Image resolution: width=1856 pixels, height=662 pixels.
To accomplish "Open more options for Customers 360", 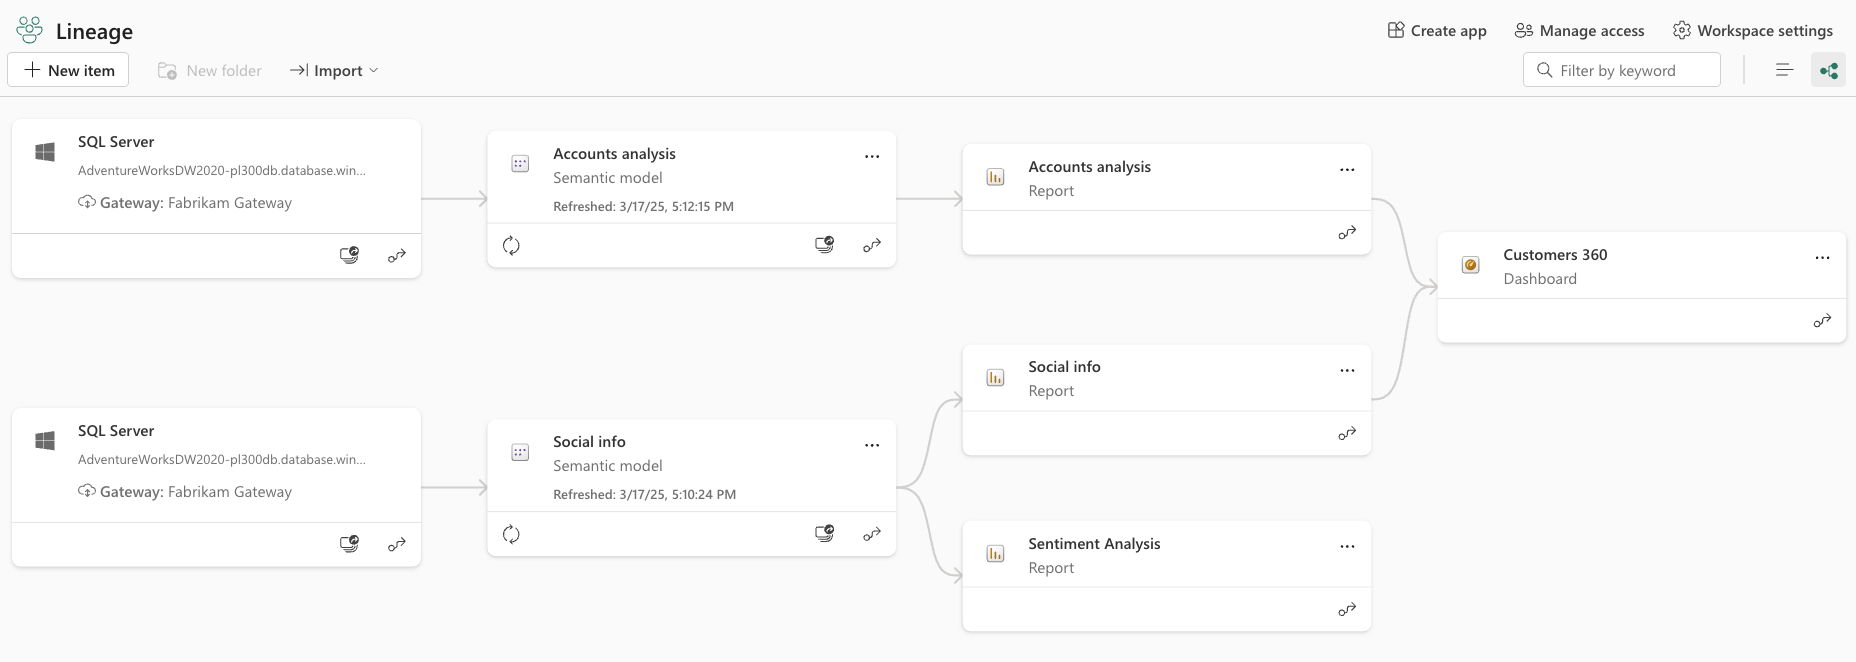I will click(x=1822, y=257).
